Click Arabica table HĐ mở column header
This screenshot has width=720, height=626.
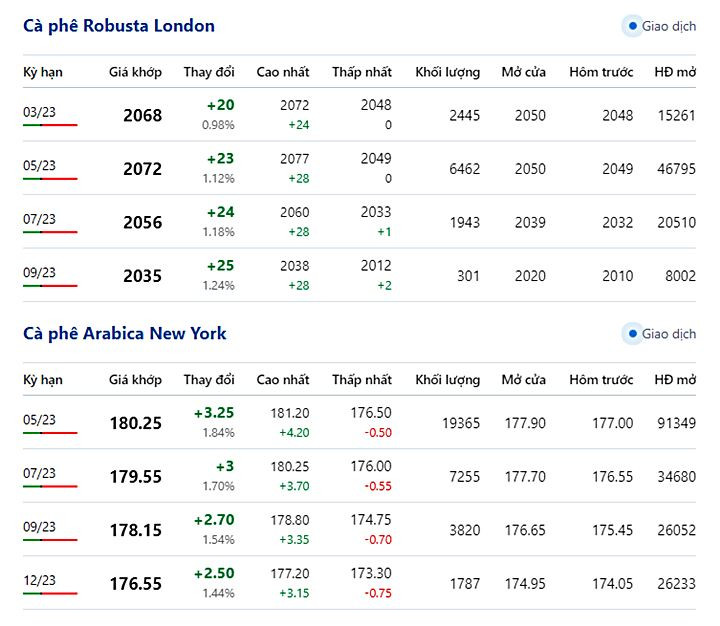point(675,380)
